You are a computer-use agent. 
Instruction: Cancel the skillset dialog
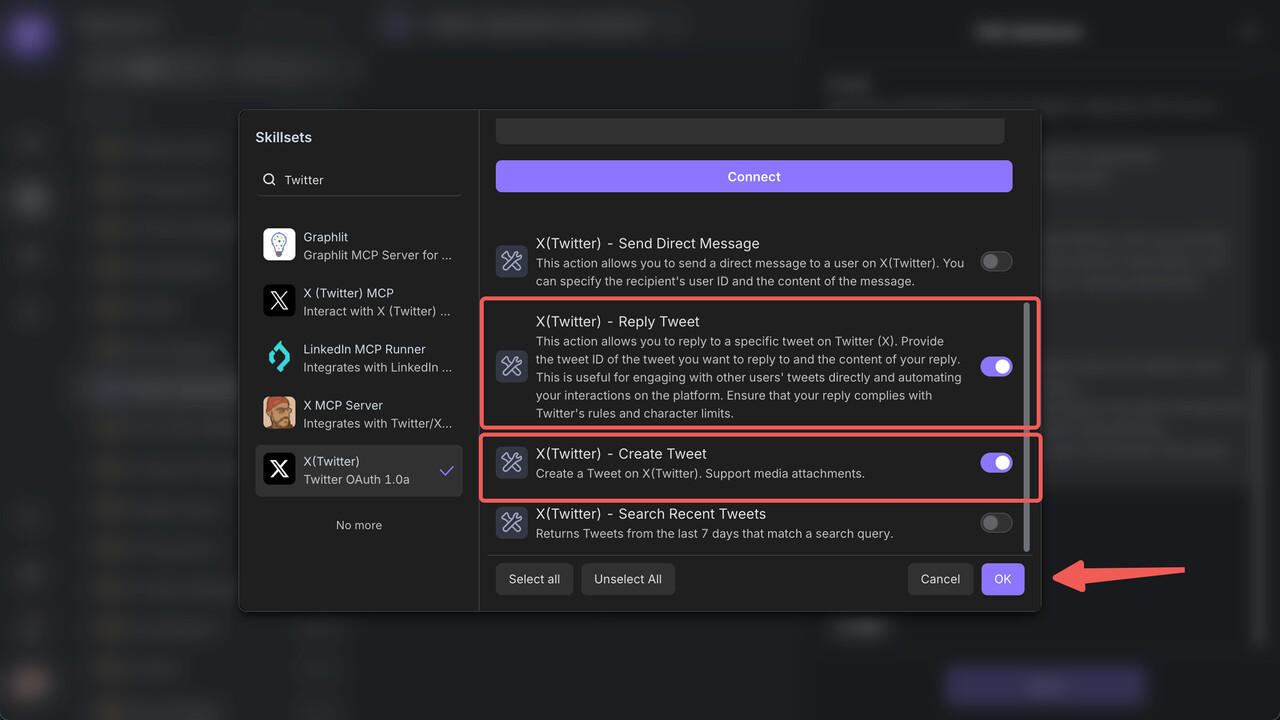(940, 579)
